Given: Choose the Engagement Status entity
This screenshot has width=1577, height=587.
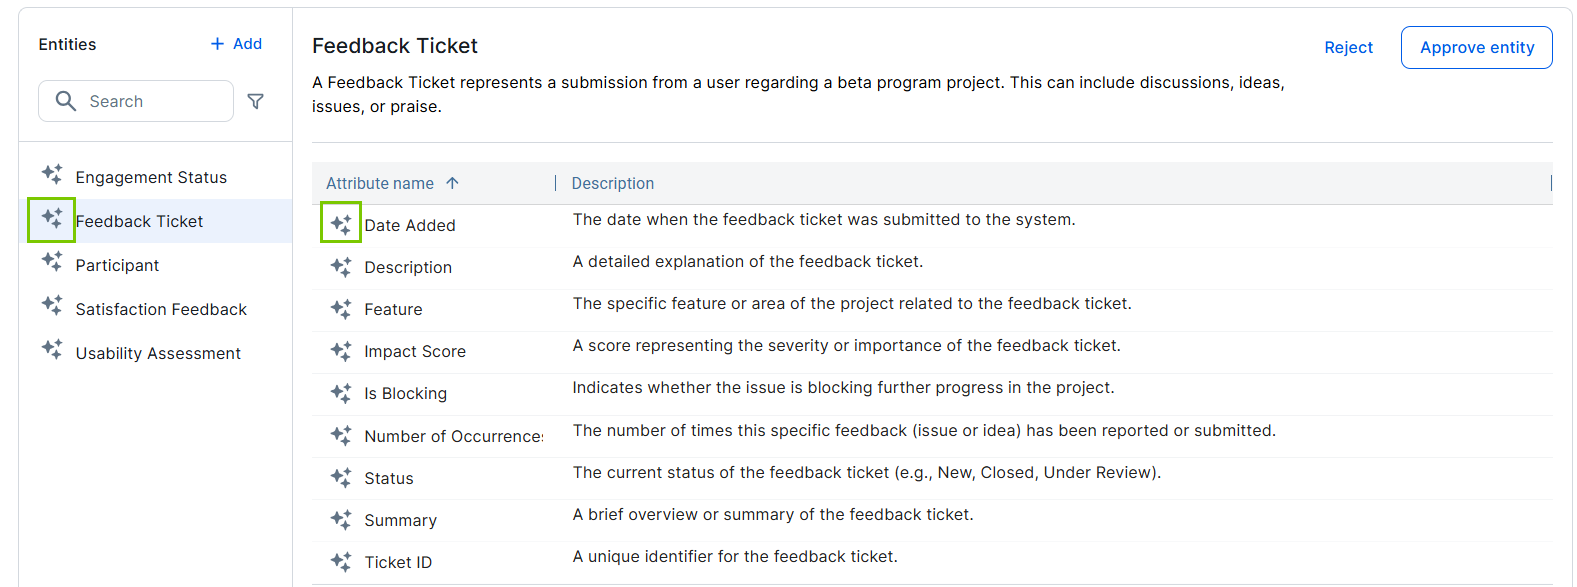Looking at the screenshot, I should click(151, 177).
